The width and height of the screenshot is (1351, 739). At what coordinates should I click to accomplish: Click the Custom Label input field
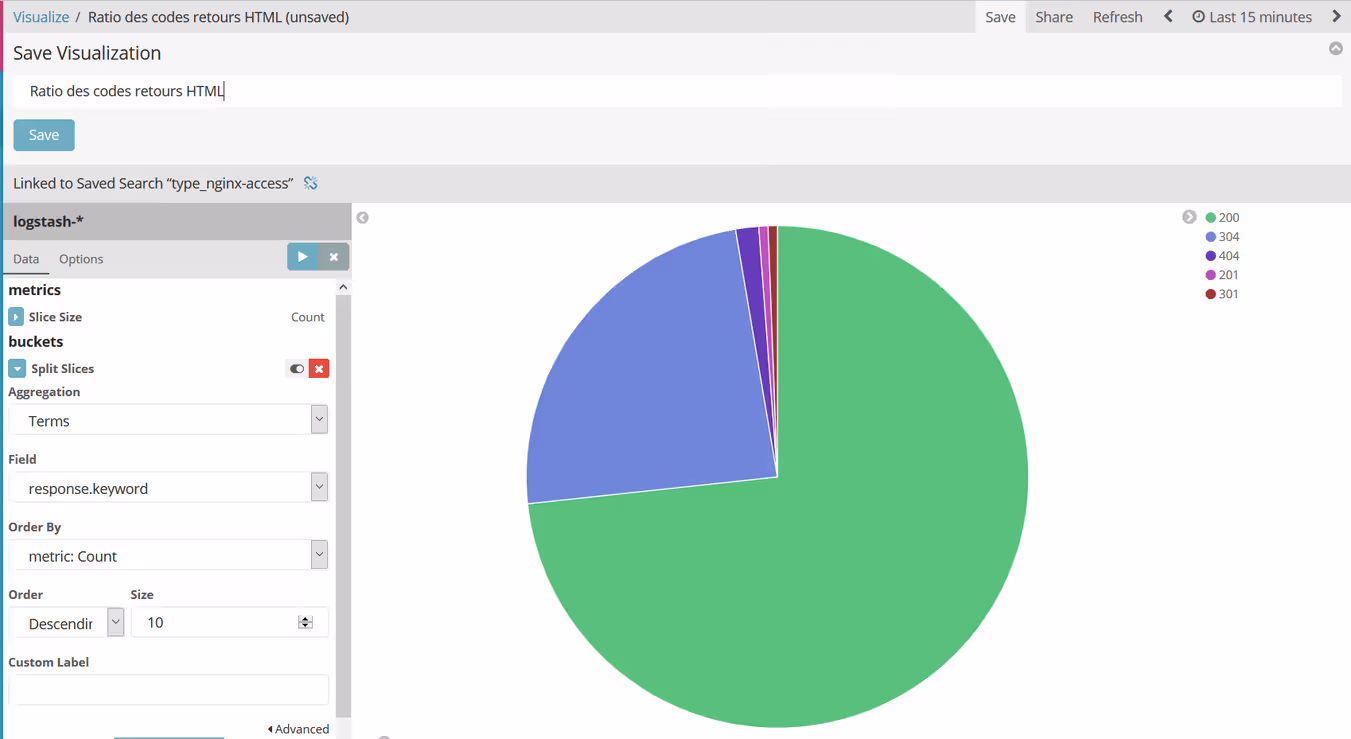(168, 689)
